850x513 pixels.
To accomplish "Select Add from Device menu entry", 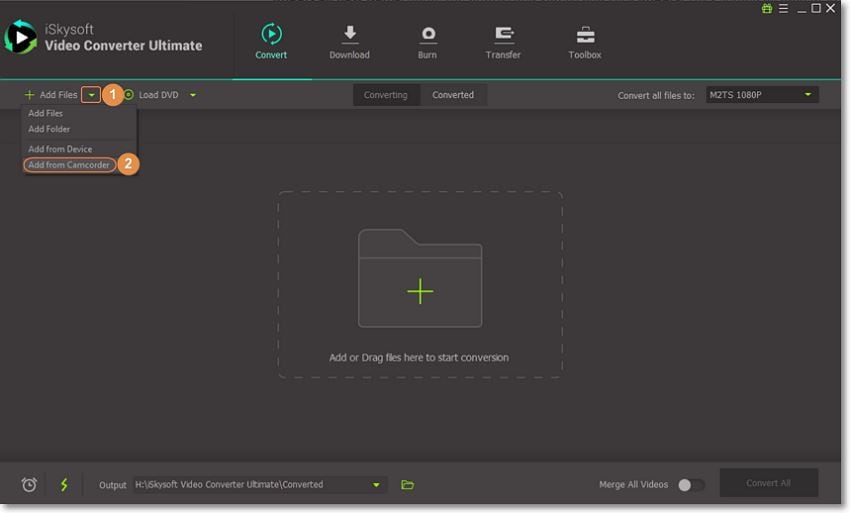I will pos(60,149).
